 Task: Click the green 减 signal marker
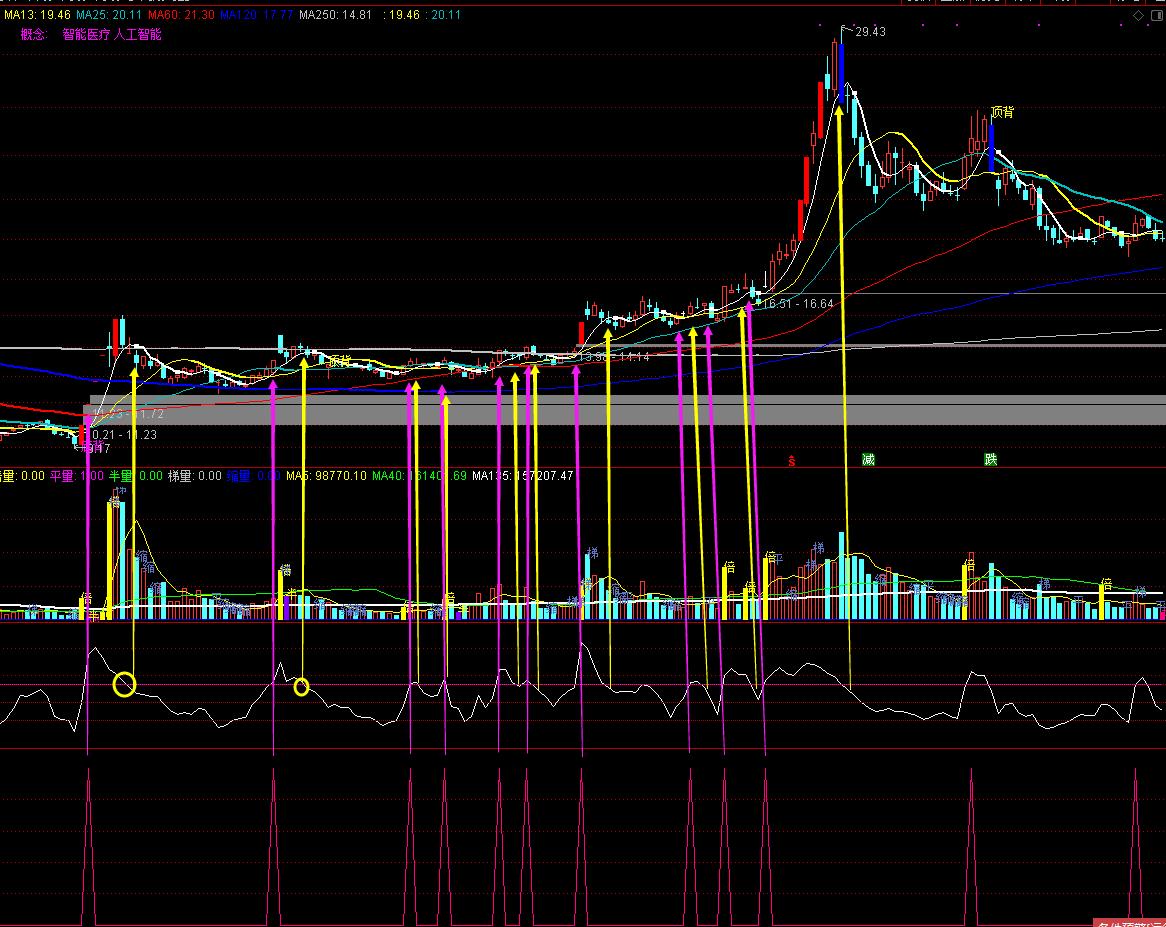pyautogui.click(x=868, y=460)
